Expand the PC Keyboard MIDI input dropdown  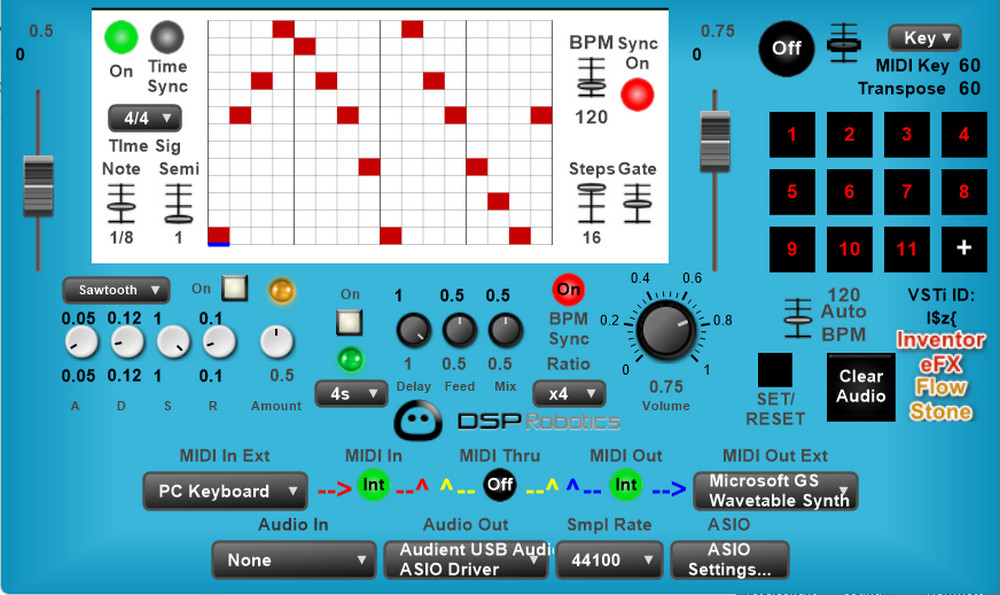point(224,491)
